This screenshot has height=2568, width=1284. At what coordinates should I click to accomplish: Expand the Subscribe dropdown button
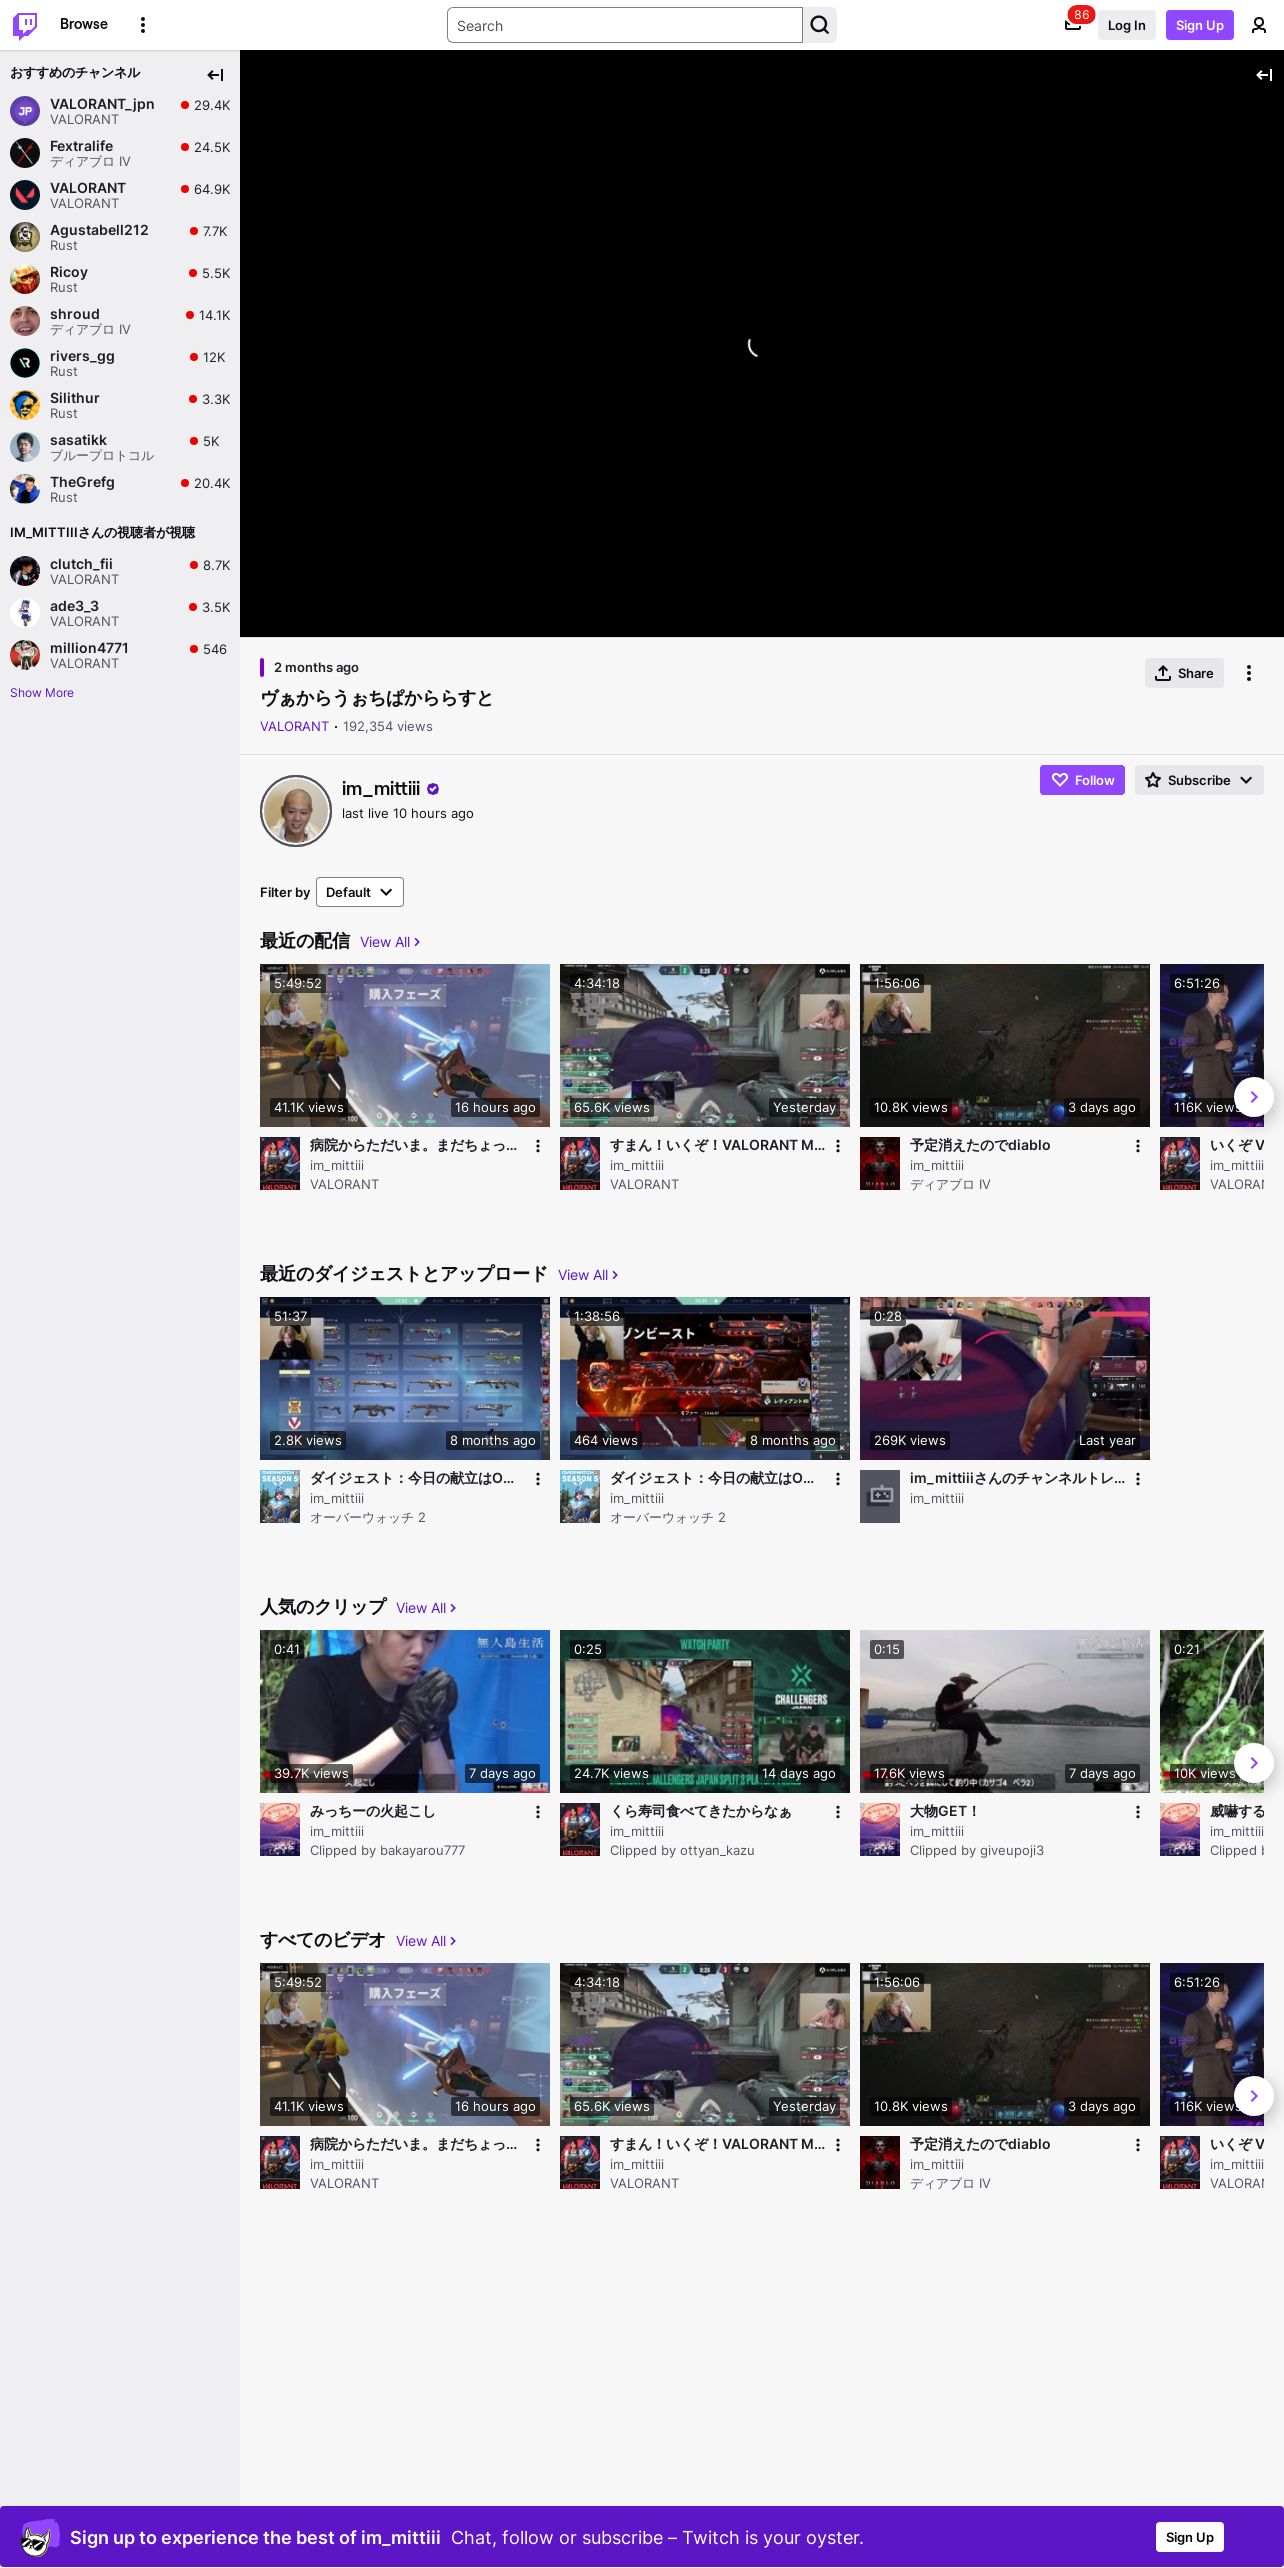(x=1199, y=780)
